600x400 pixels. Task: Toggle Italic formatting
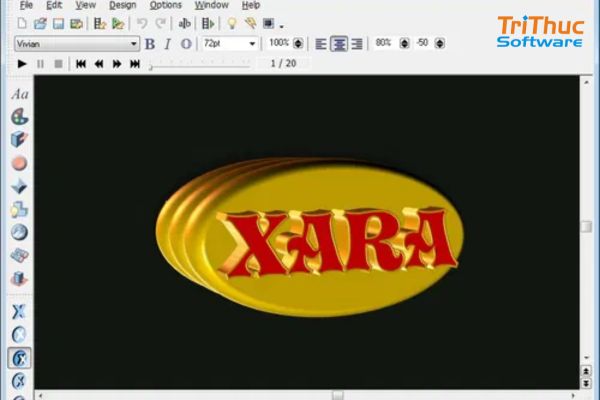(167, 44)
